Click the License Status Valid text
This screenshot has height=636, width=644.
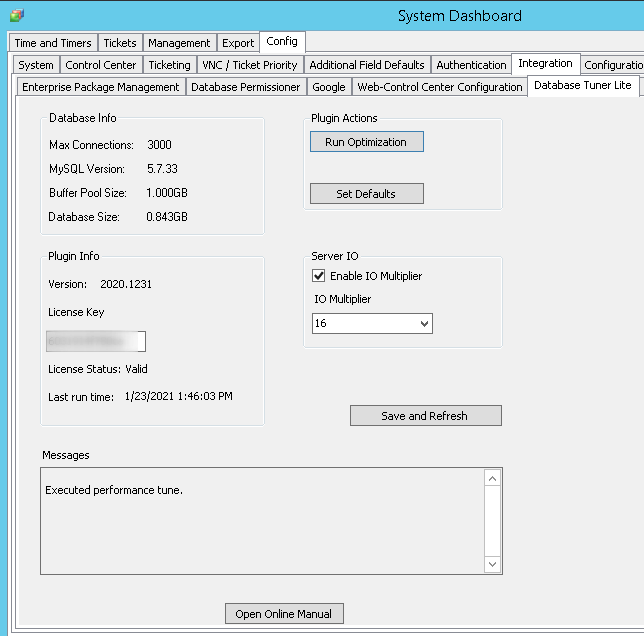pyautogui.click(x=136, y=369)
